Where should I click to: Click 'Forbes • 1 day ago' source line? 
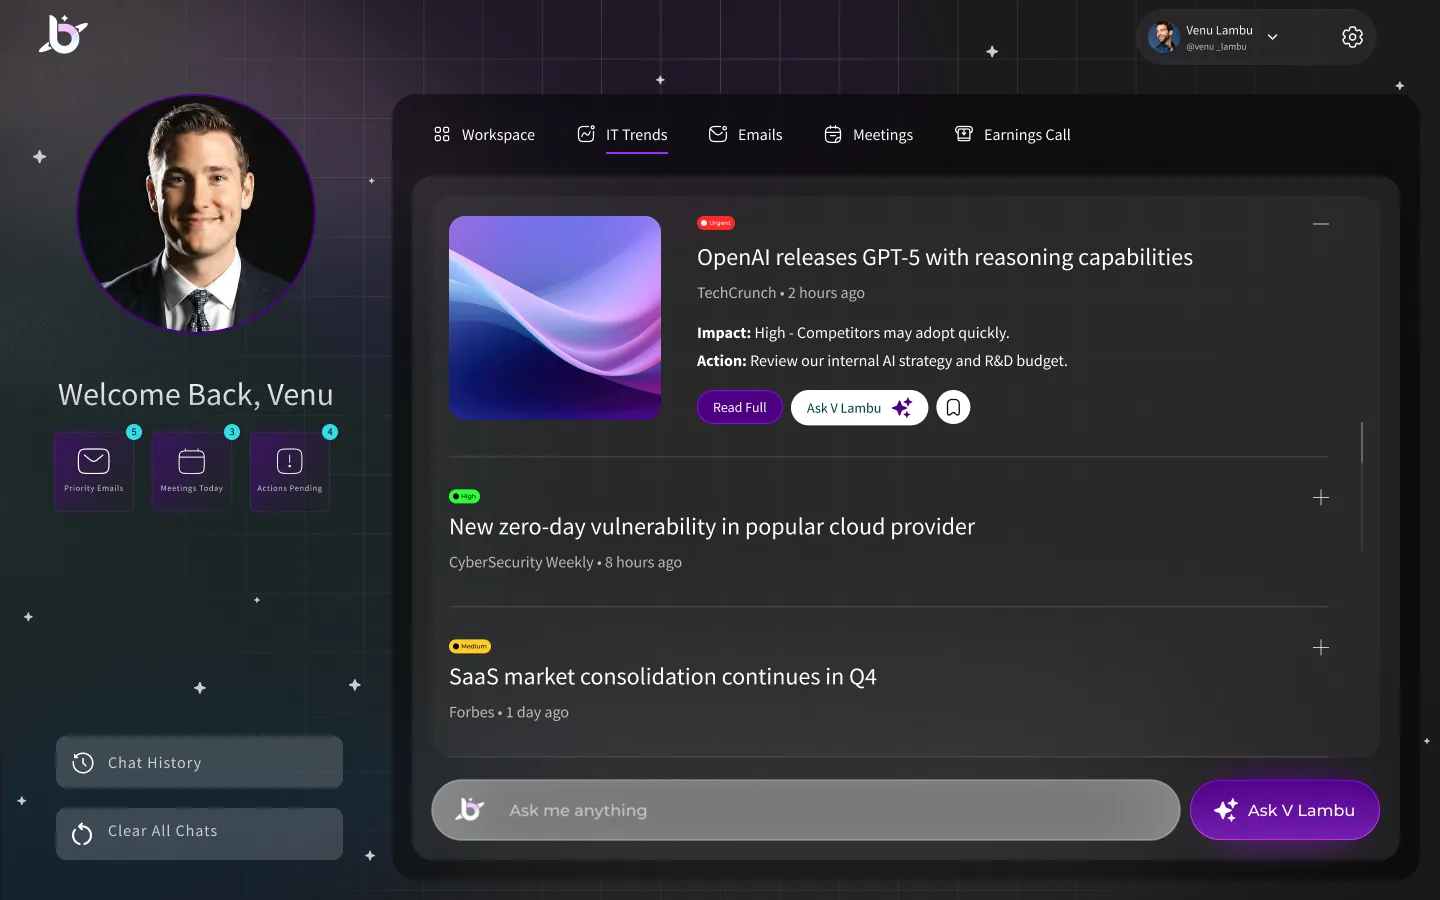(x=509, y=712)
